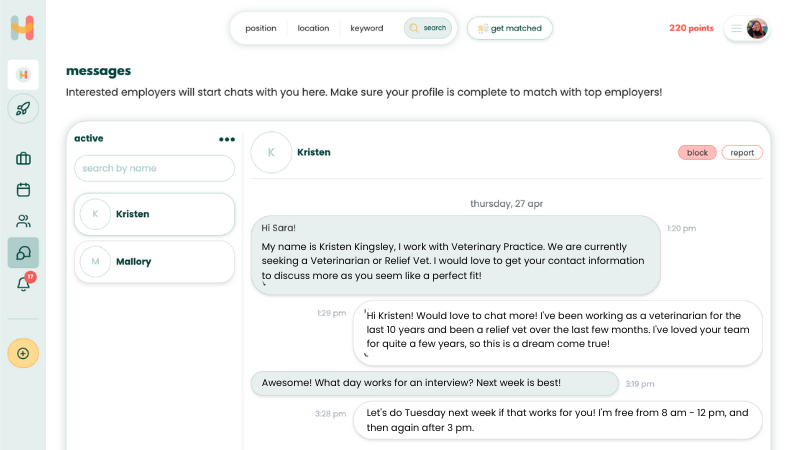800x450 pixels.
Task: Open the people icon in sidebar
Action: pyautogui.click(x=23, y=221)
